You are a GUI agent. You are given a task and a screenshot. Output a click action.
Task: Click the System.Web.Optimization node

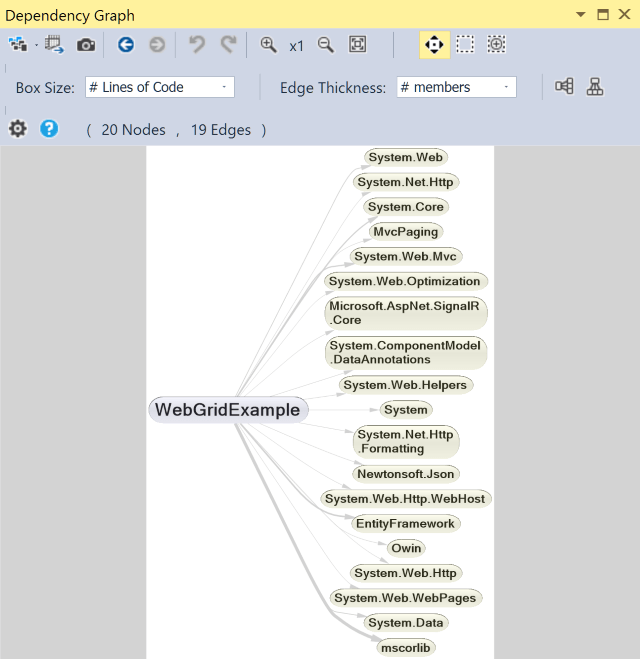point(405,281)
